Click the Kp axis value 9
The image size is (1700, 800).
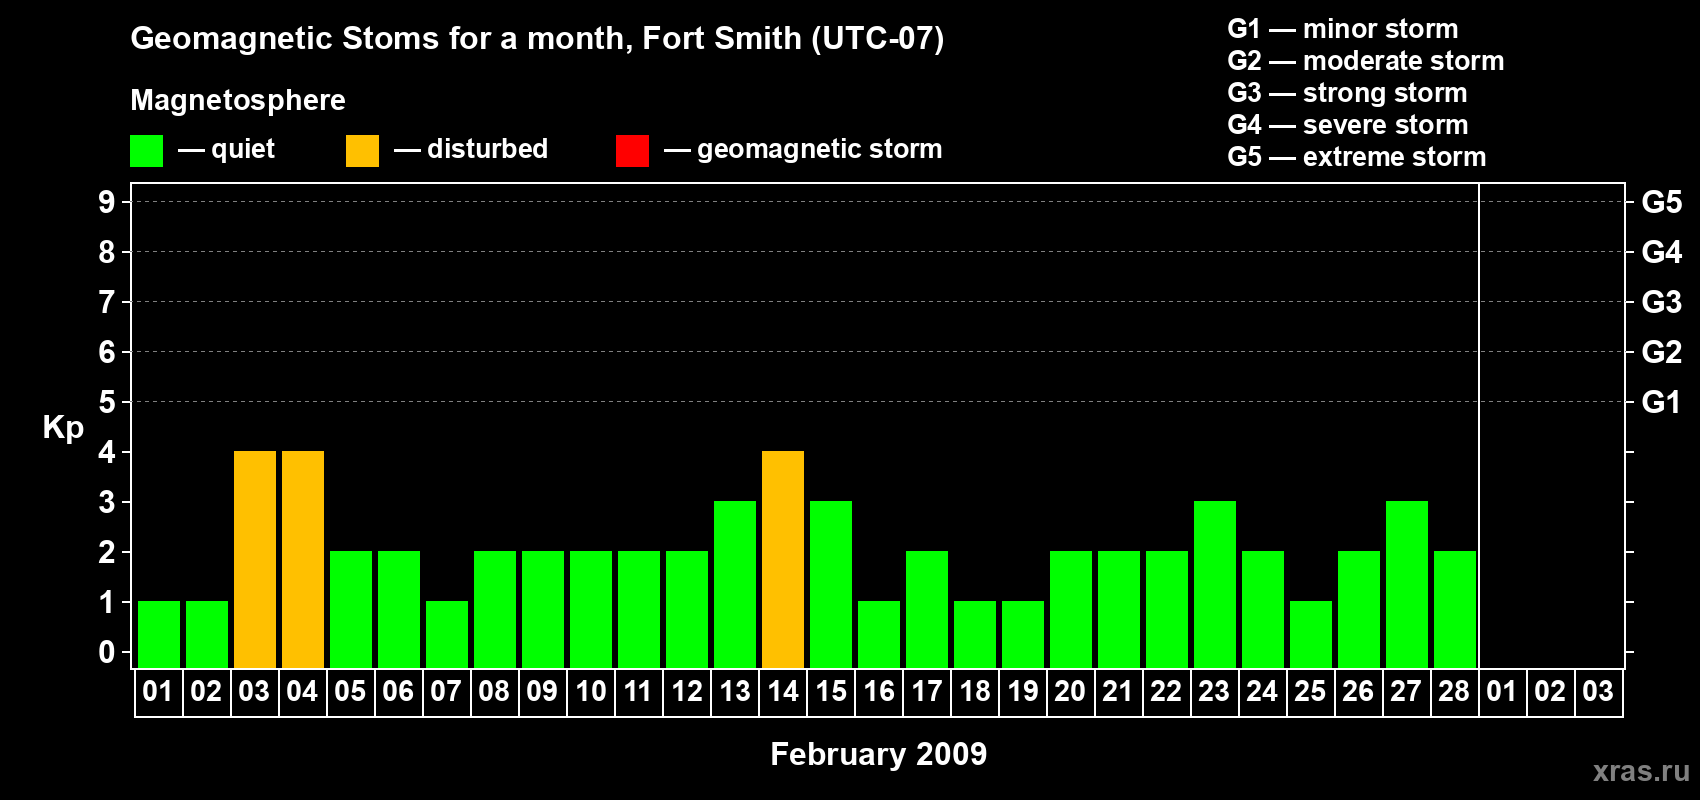click(x=107, y=202)
